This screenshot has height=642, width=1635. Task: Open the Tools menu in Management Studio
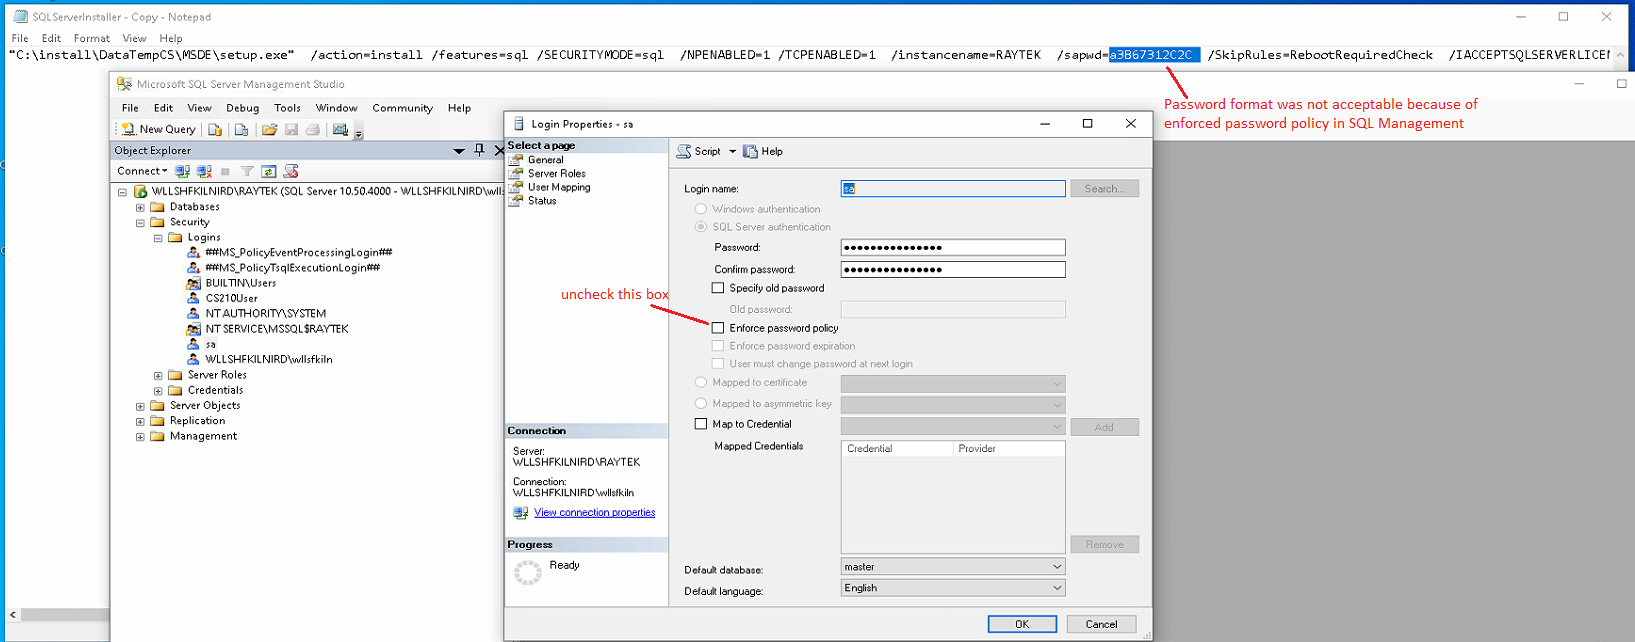point(287,108)
